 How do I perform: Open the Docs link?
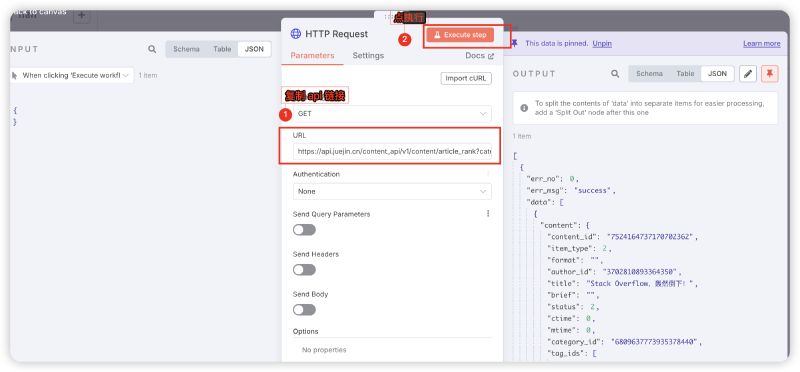coord(480,56)
